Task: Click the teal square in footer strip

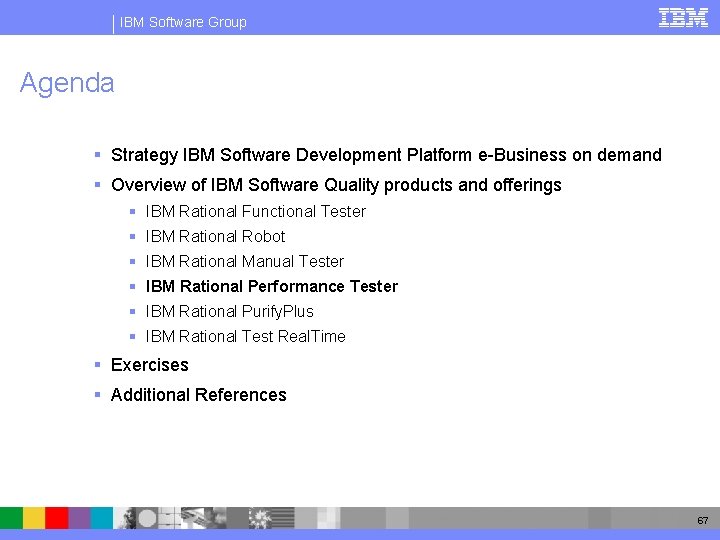Action: [x=101, y=518]
